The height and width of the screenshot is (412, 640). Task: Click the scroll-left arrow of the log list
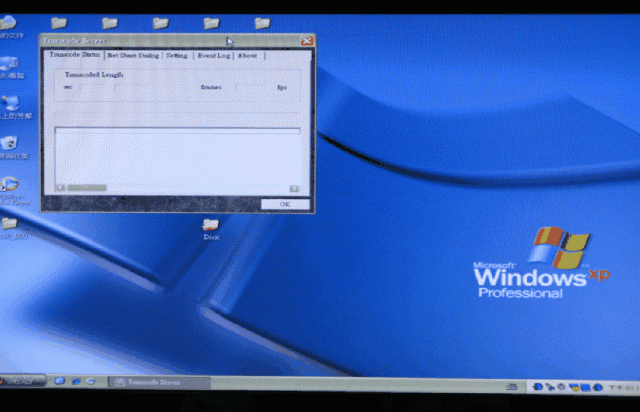click(61, 188)
